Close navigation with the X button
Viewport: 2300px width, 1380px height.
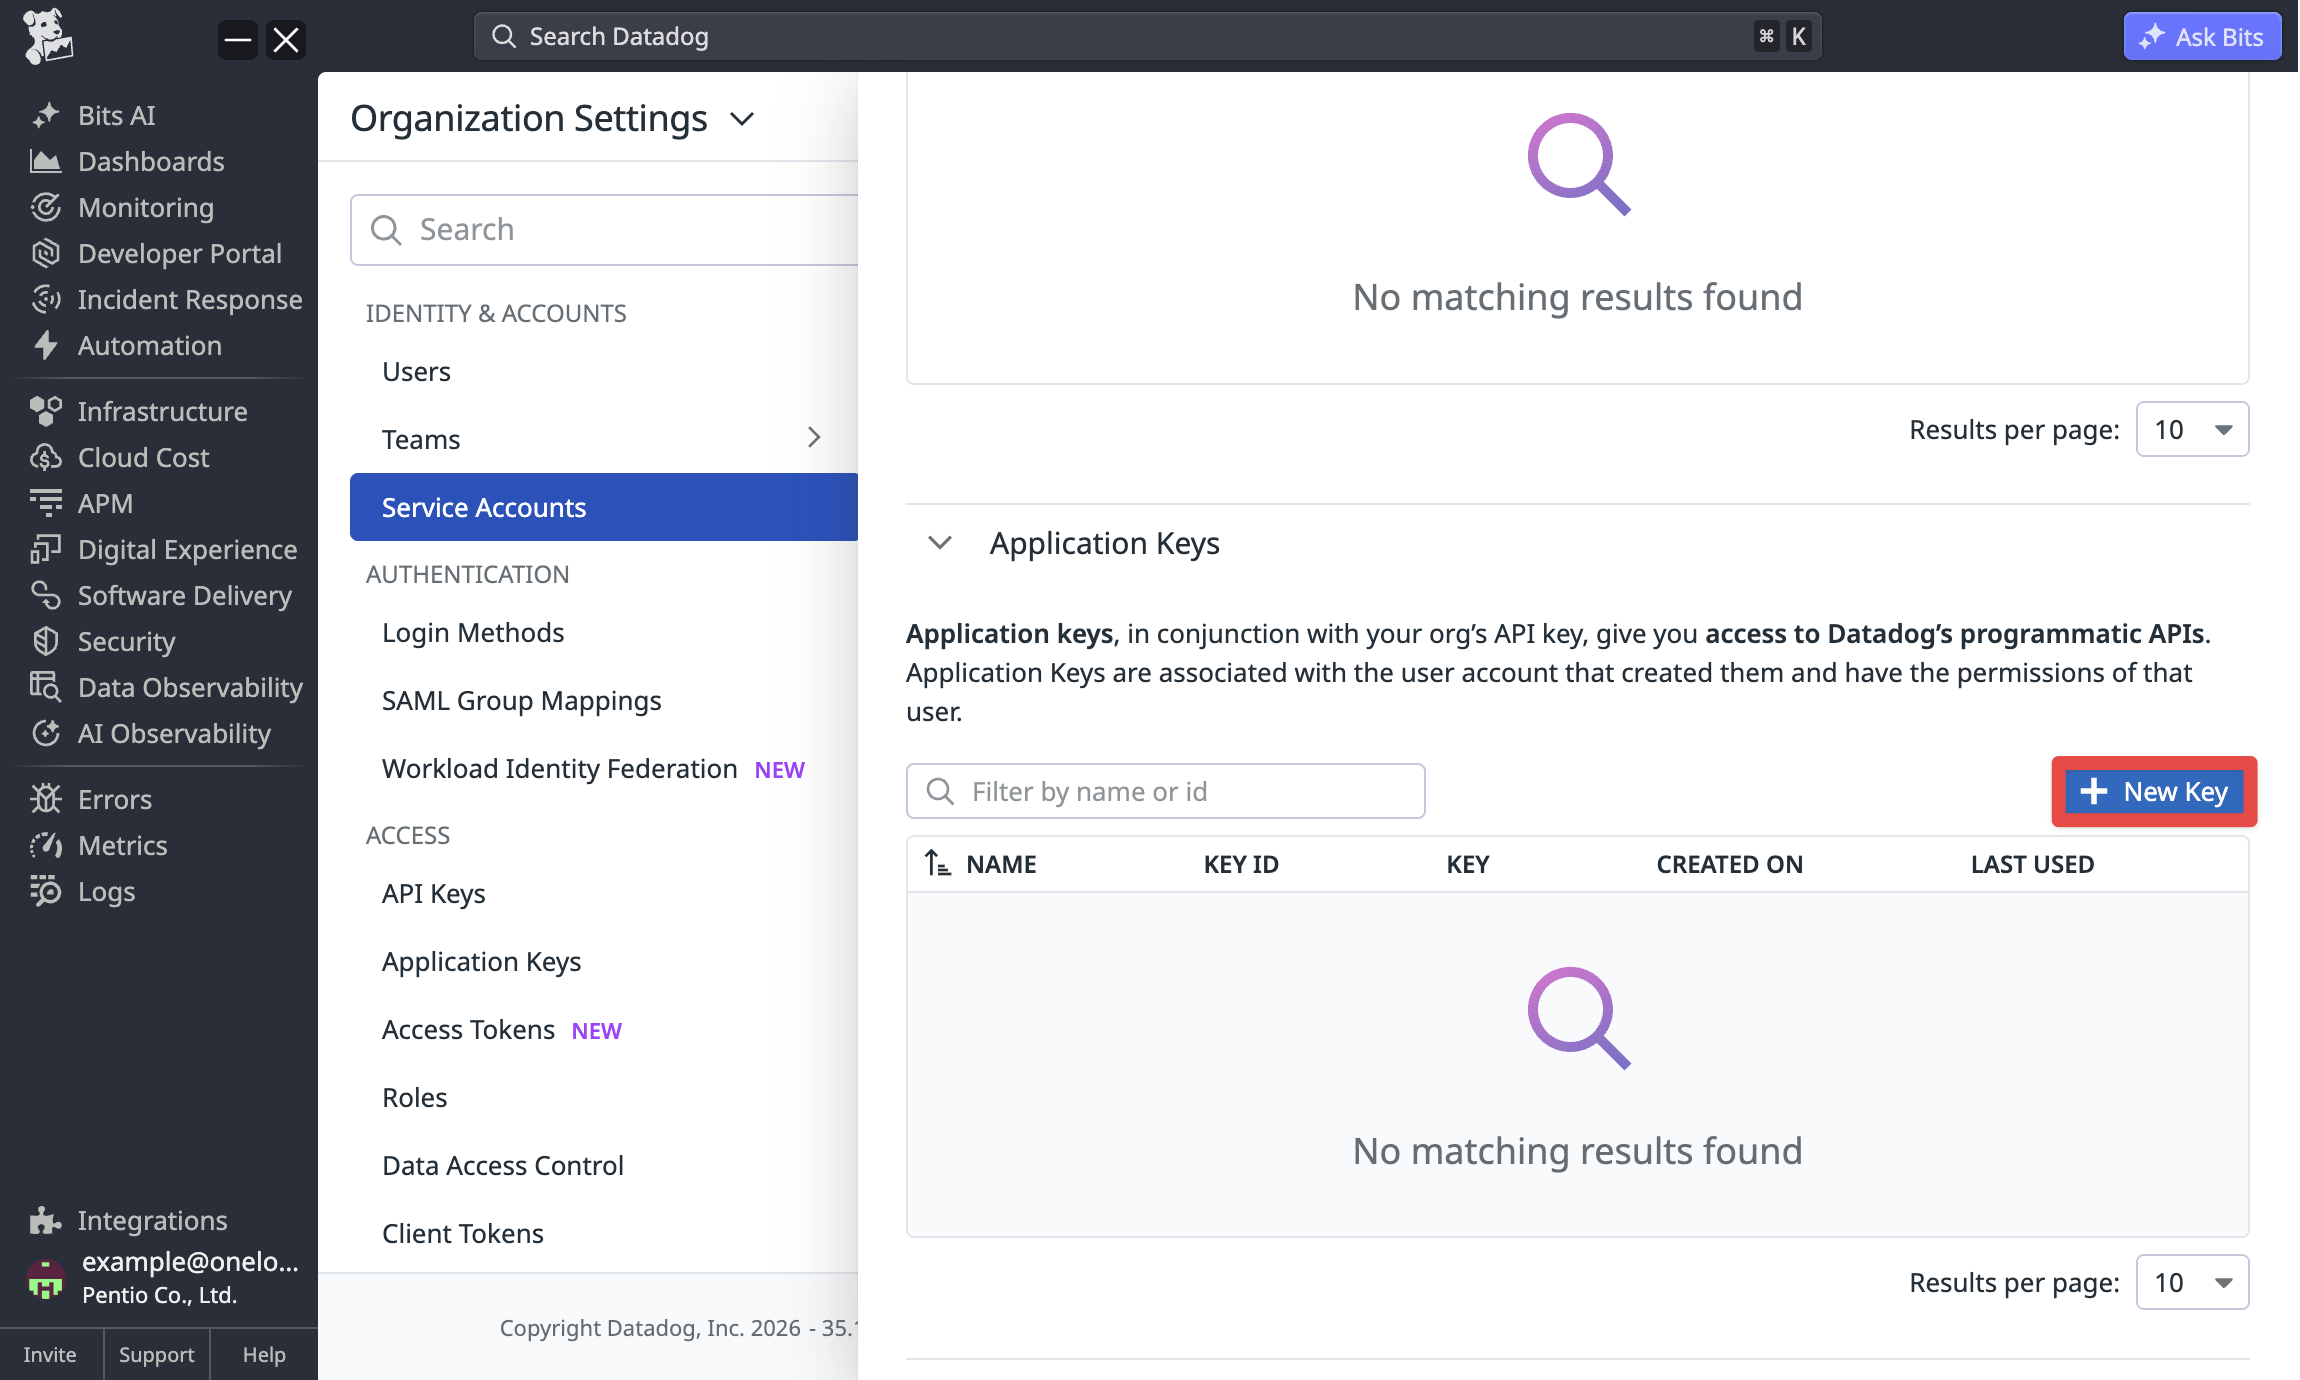click(x=286, y=40)
